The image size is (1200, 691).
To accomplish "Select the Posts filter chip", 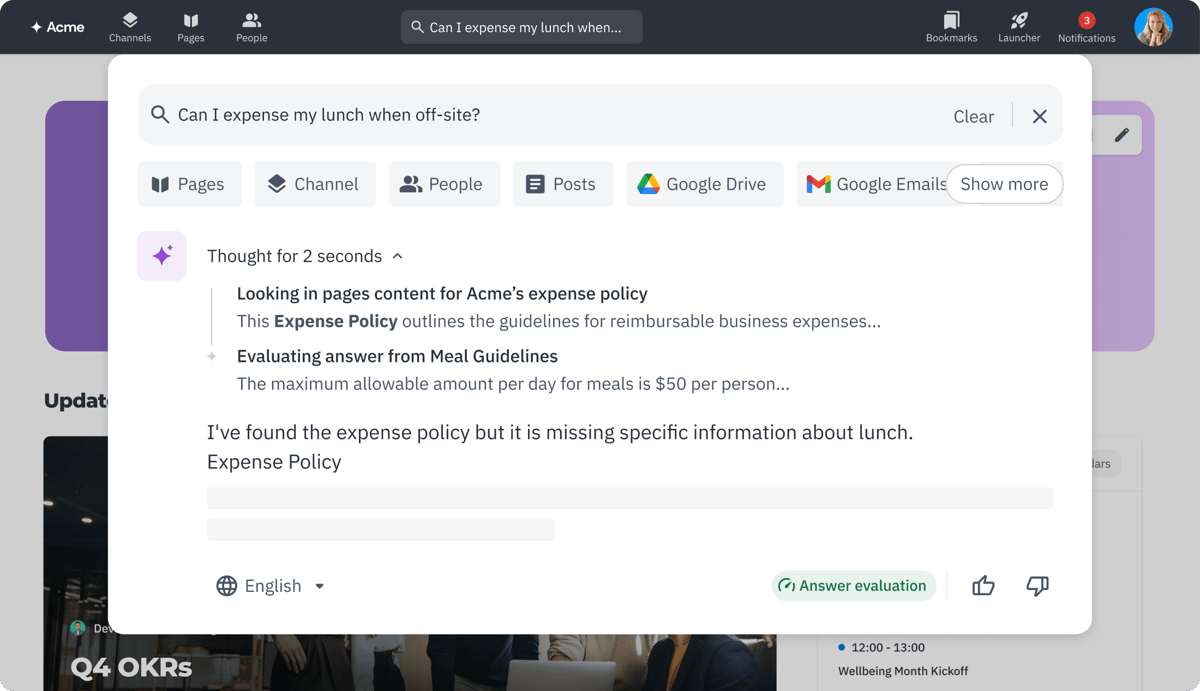I will coord(562,184).
